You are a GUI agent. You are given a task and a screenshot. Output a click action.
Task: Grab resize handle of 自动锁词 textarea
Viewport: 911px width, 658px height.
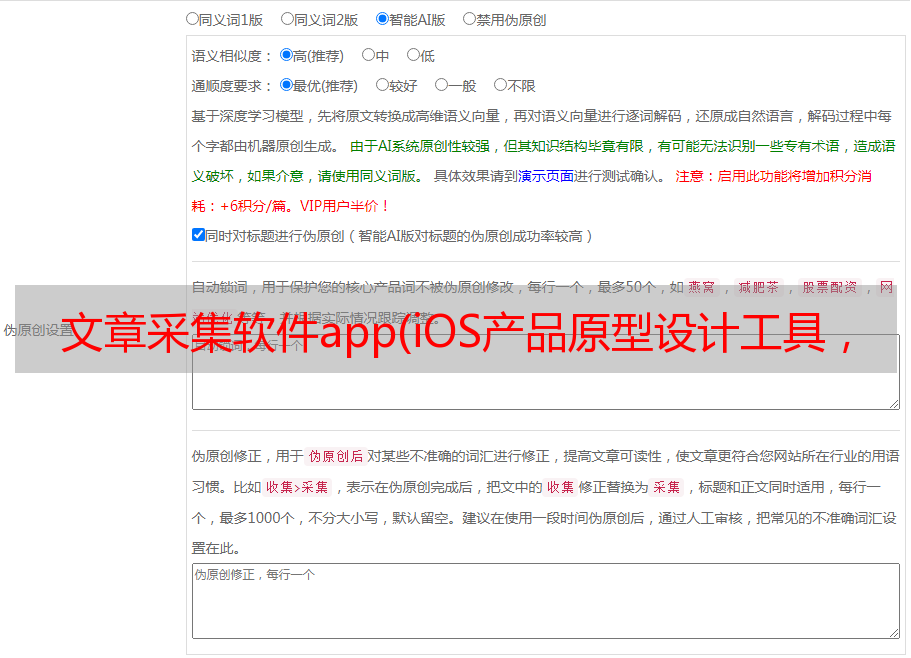click(894, 404)
